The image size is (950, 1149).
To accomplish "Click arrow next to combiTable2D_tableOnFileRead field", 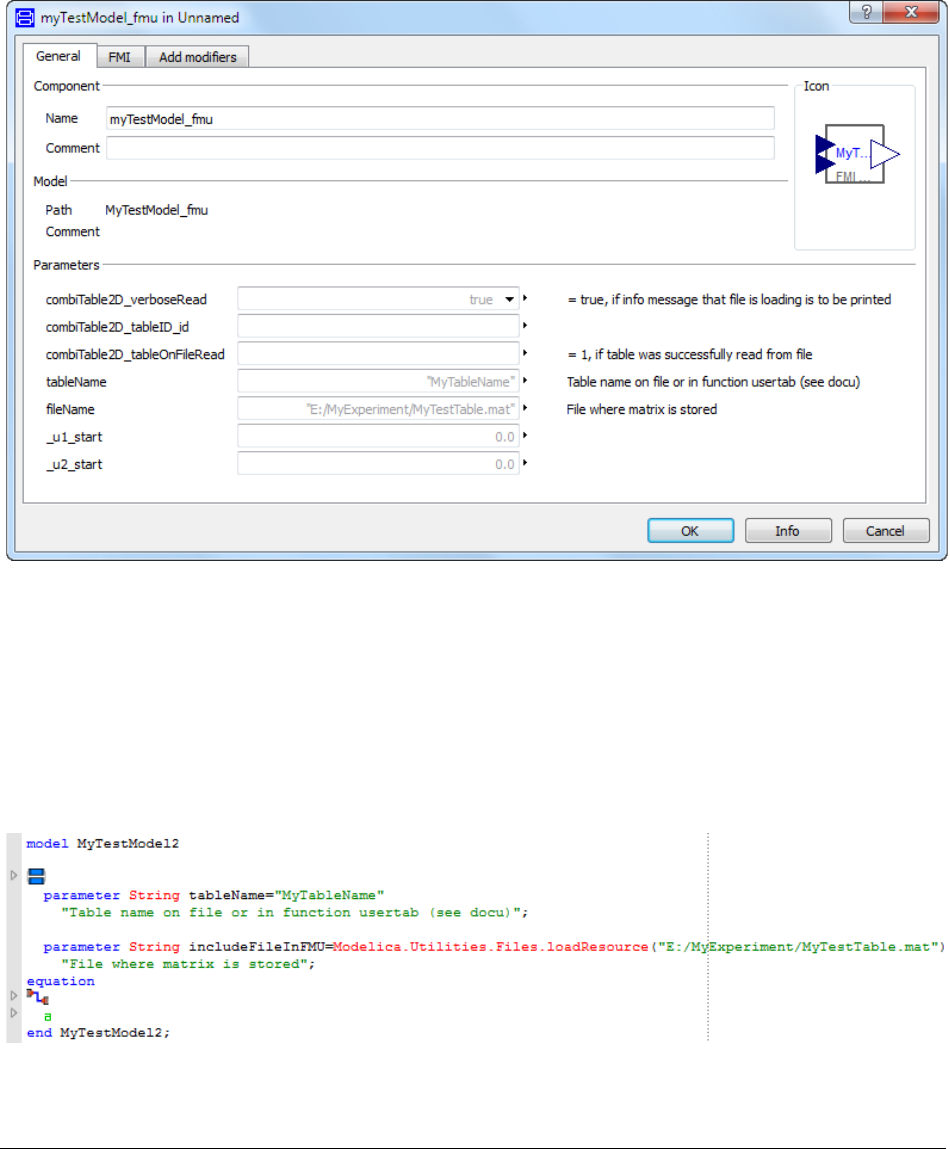I will pyautogui.click(x=525, y=353).
